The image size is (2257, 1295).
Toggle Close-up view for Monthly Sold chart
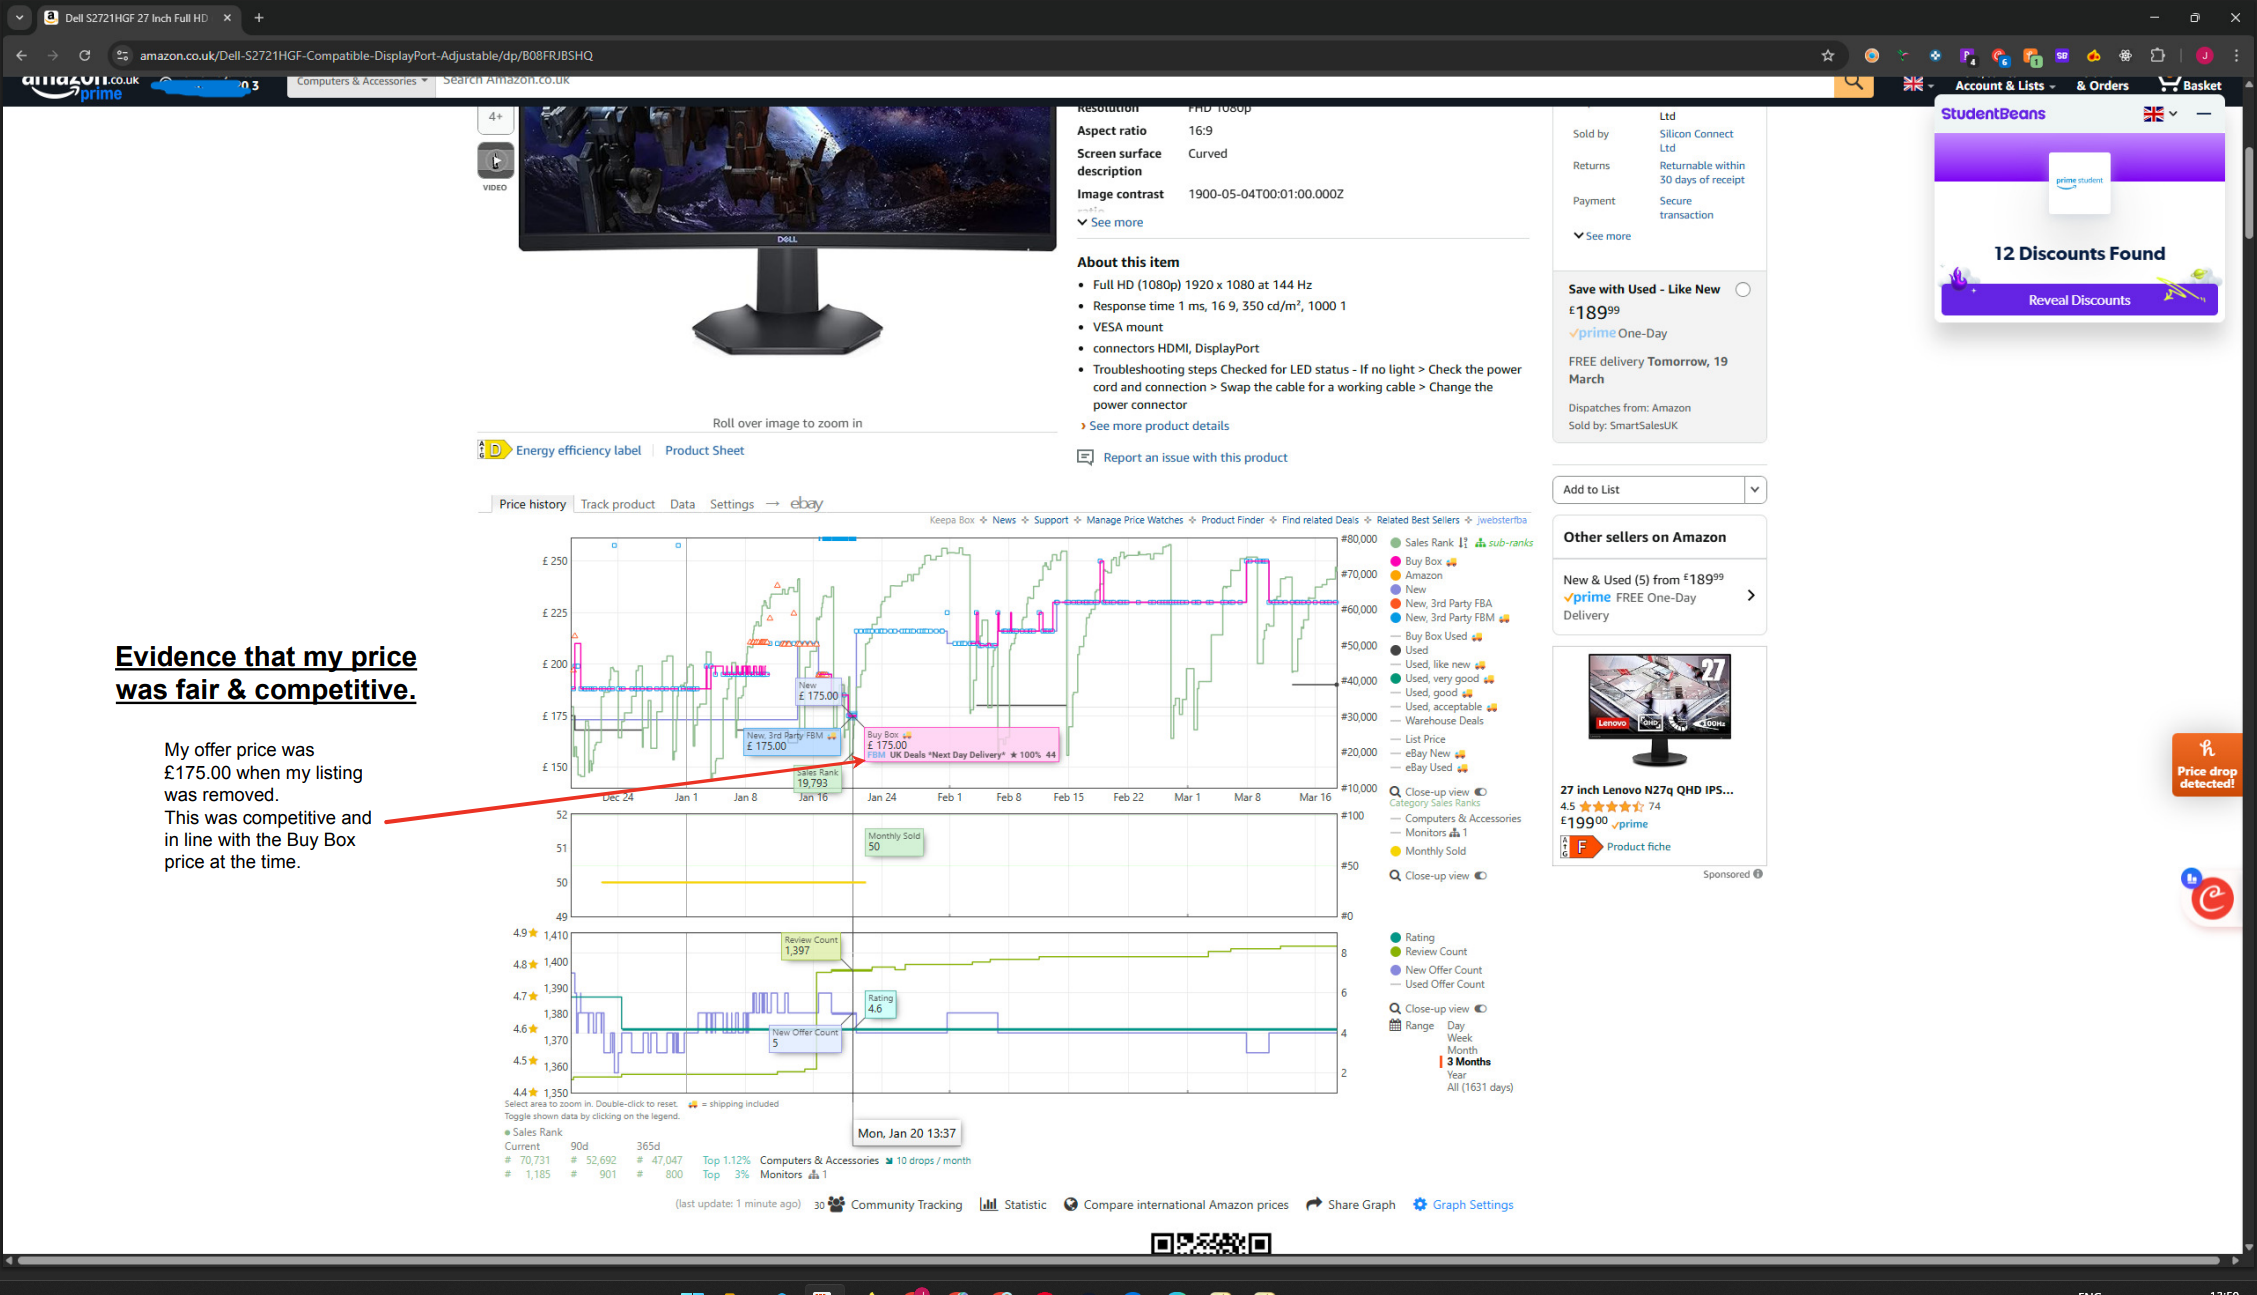(x=1481, y=876)
